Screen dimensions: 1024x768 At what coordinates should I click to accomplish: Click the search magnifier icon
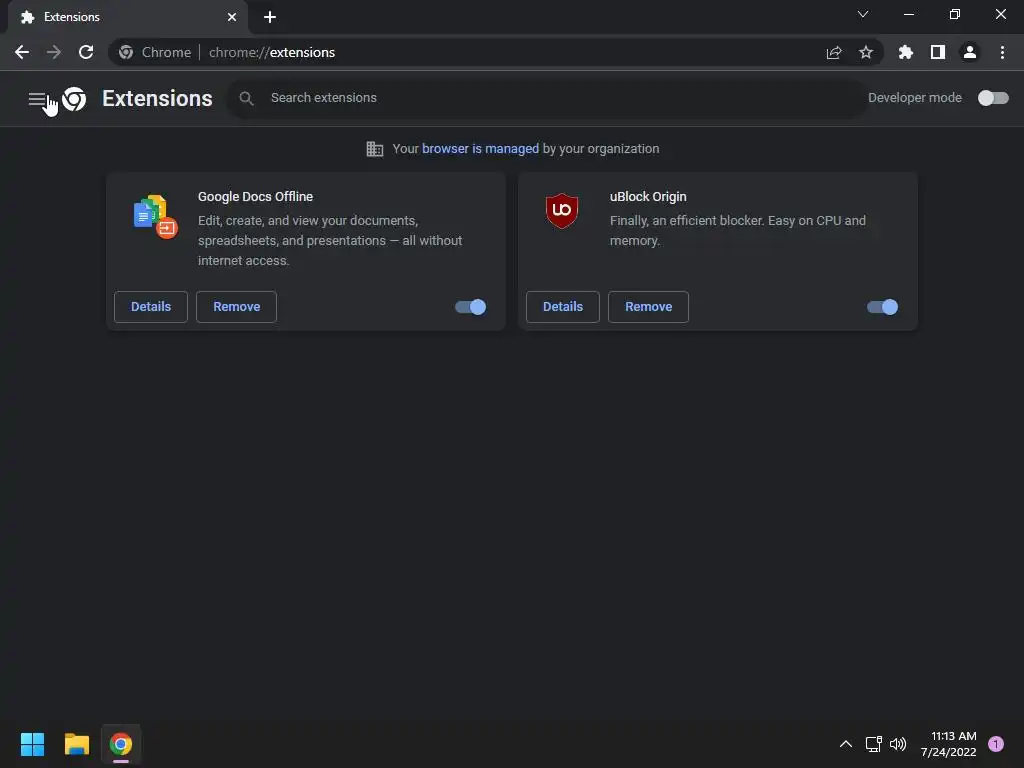246,98
